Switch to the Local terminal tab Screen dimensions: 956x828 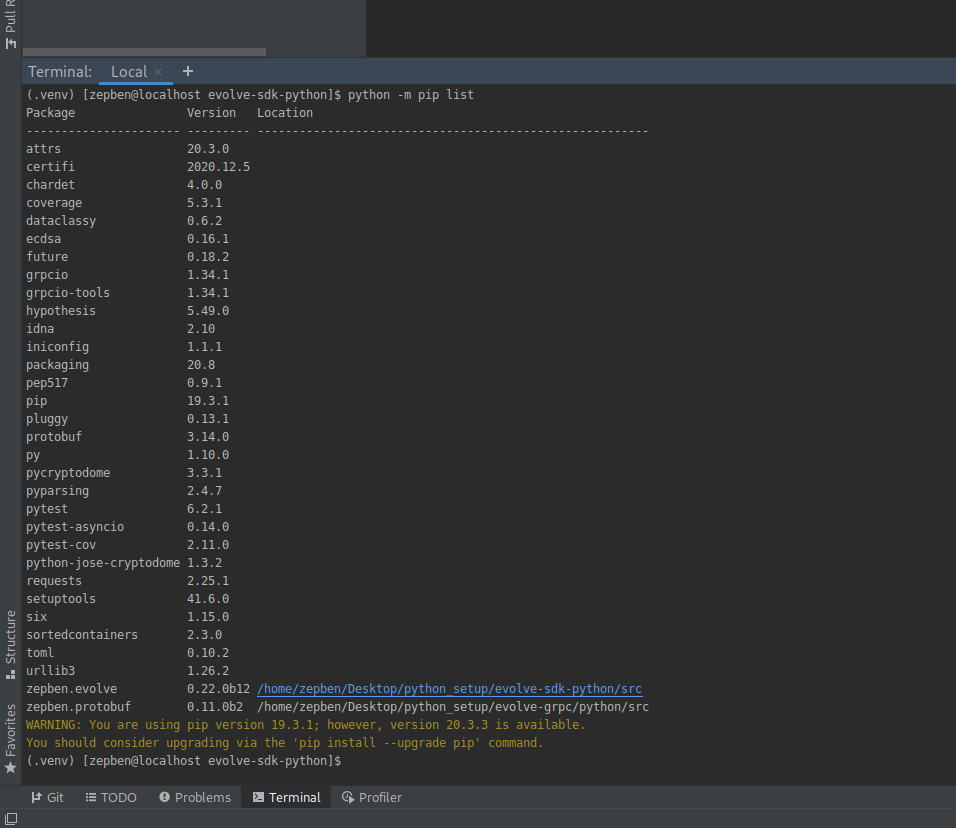(x=128, y=72)
